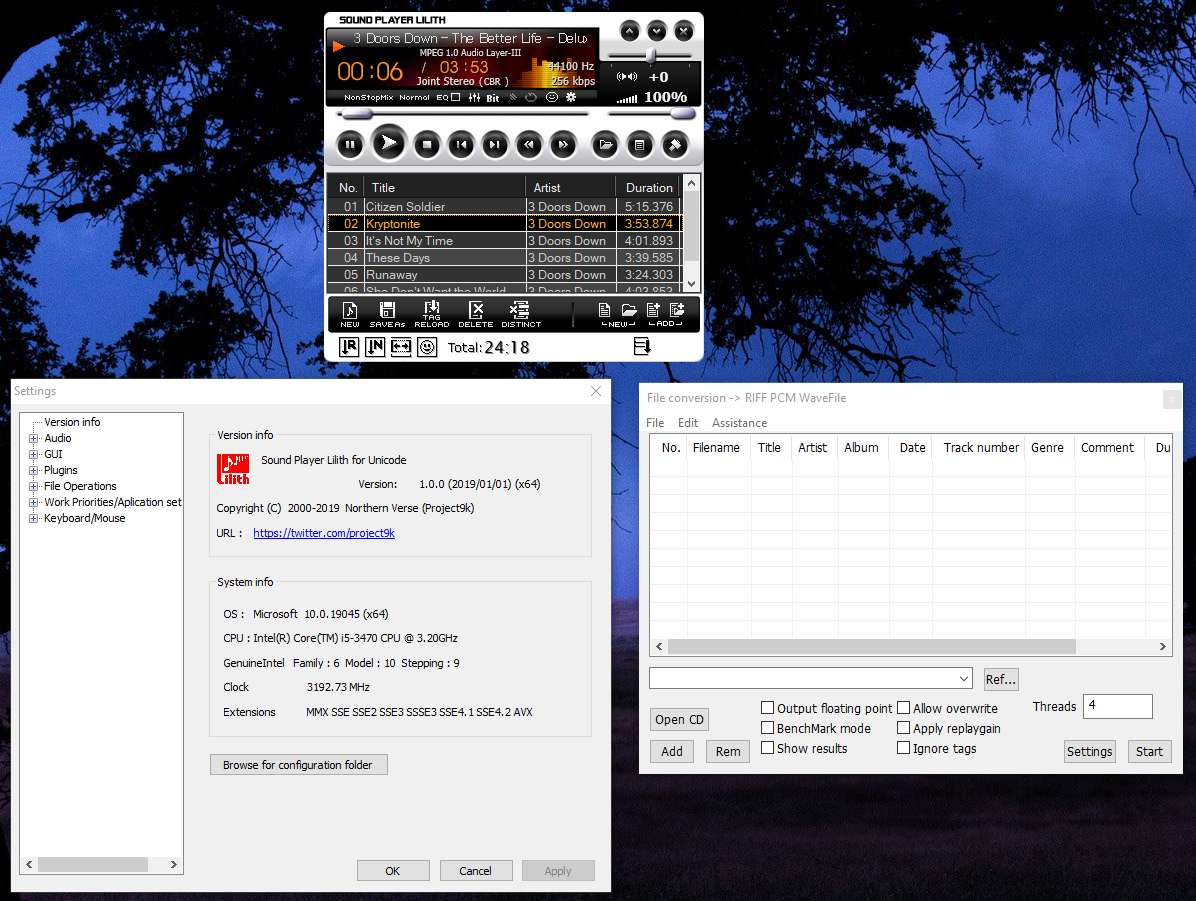Click the Track number column header
This screenshot has height=901, width=1196.
coord(980,448)
